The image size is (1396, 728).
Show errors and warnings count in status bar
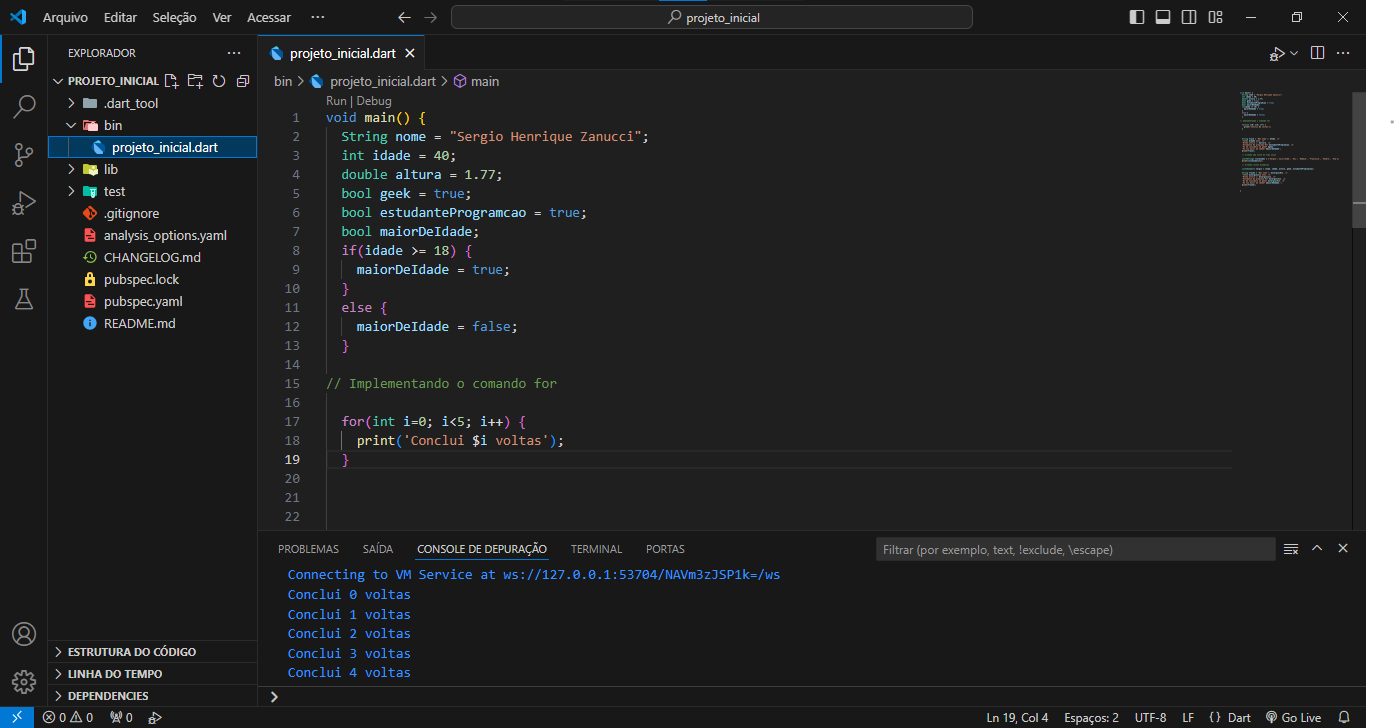[x=68, y=717]
